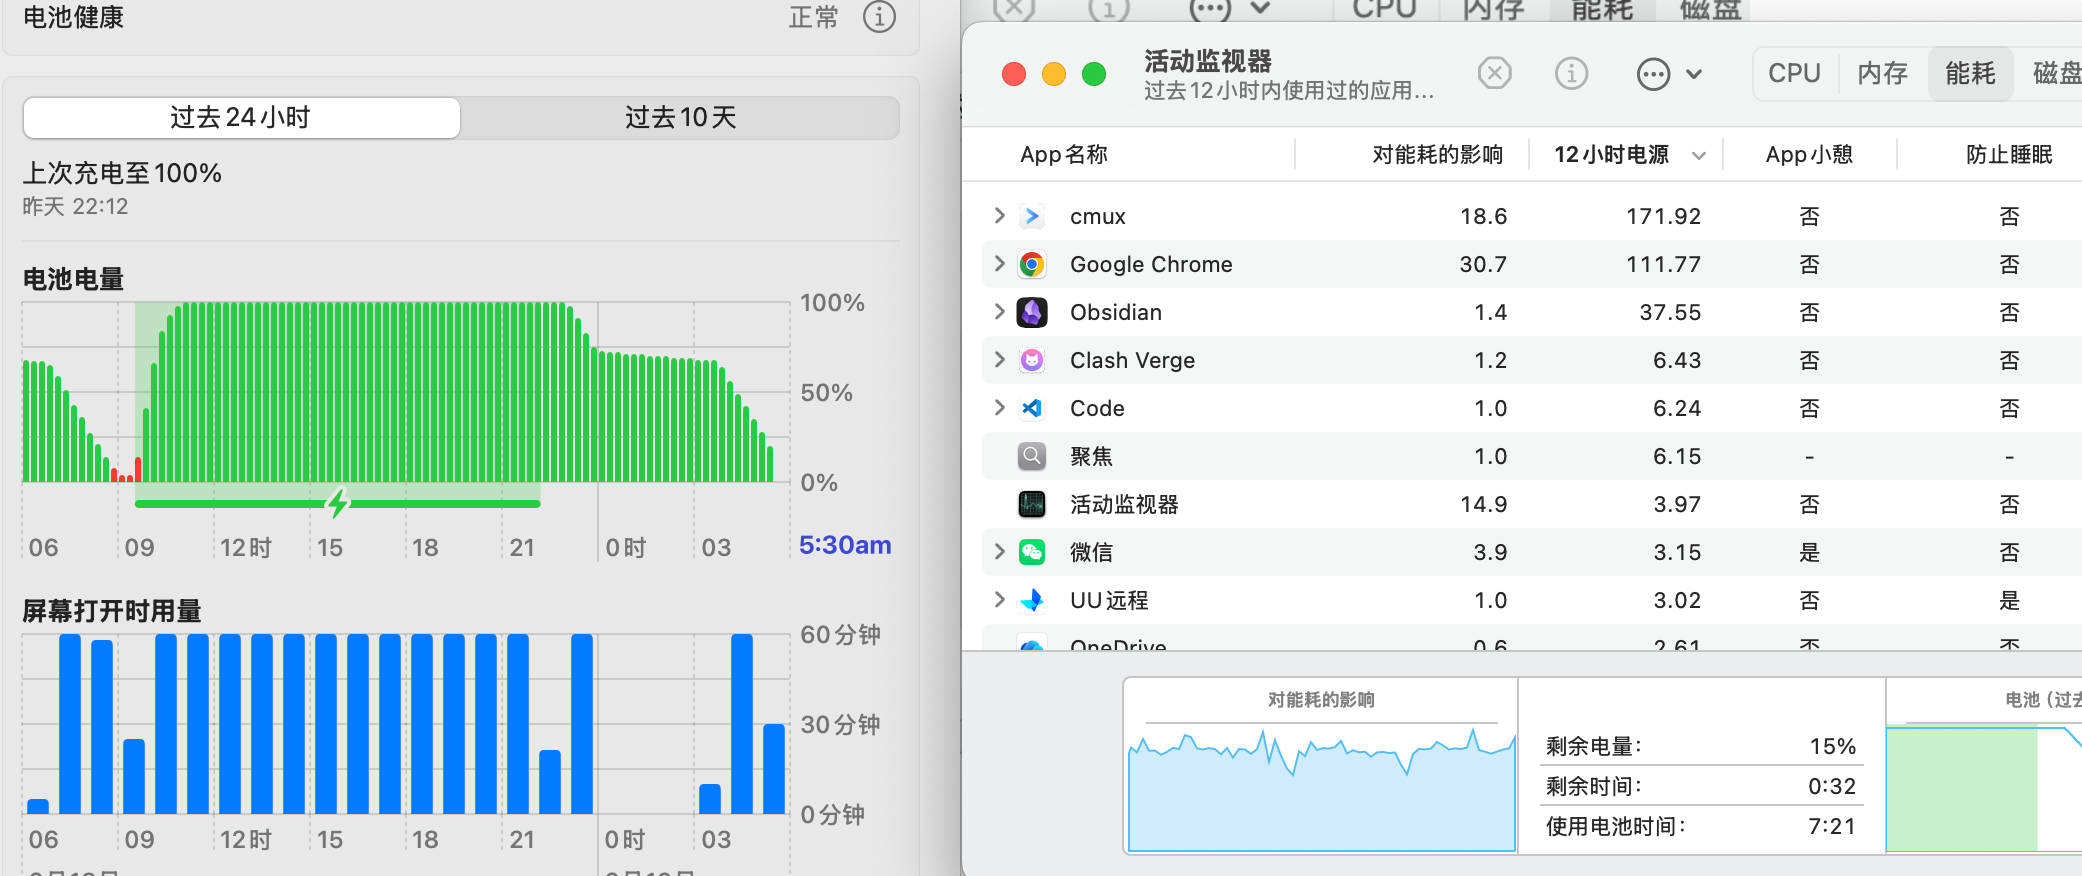
Task: Click the 使用电池时间 7:21 value
Action: coord(1832,826)
